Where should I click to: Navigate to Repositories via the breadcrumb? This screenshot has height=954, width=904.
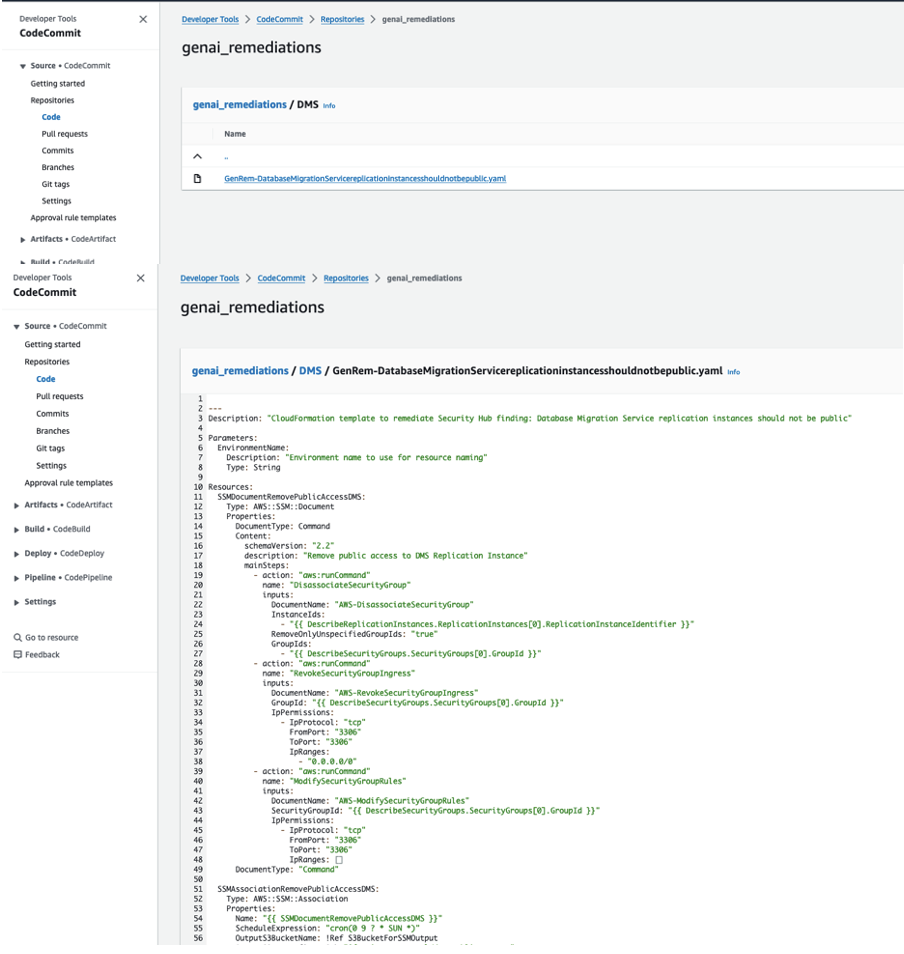tap(344, 18)
